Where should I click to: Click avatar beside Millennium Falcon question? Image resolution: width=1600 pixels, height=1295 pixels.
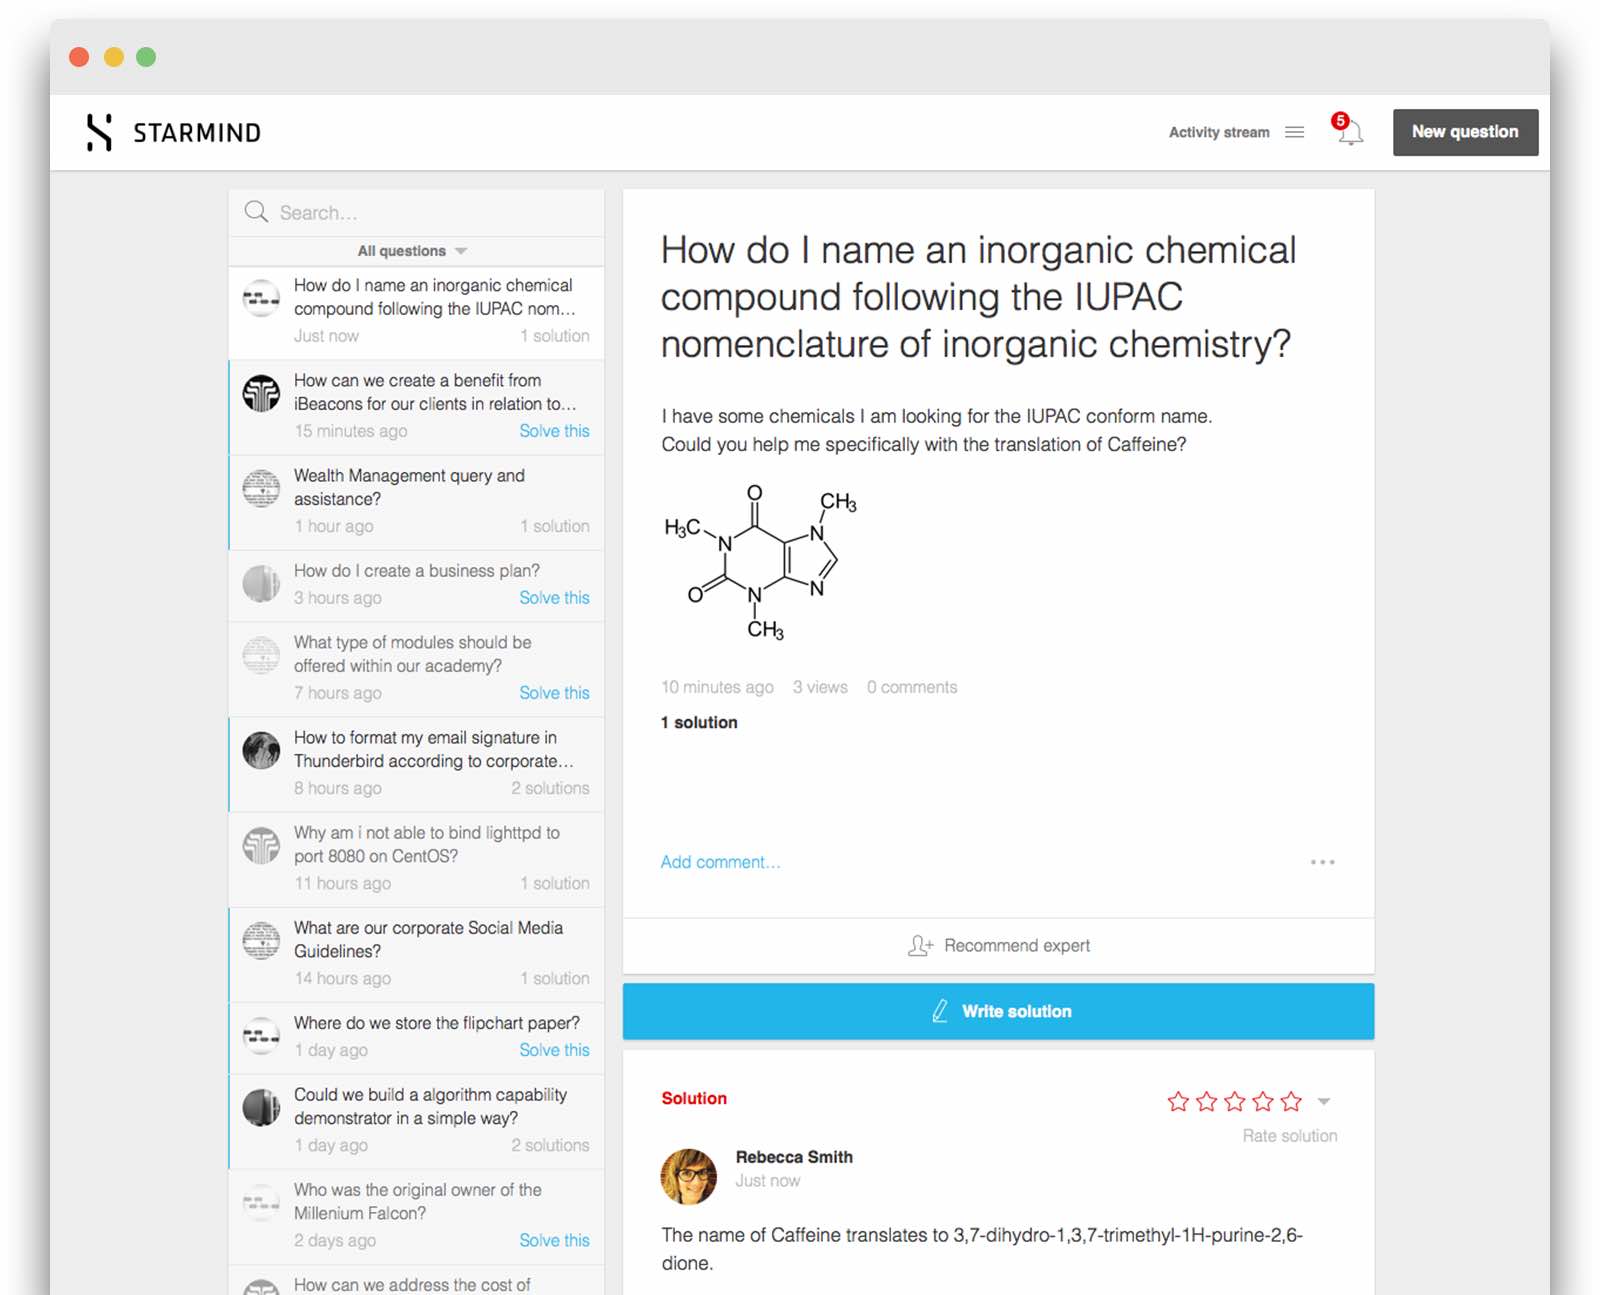click(261, 1202)
